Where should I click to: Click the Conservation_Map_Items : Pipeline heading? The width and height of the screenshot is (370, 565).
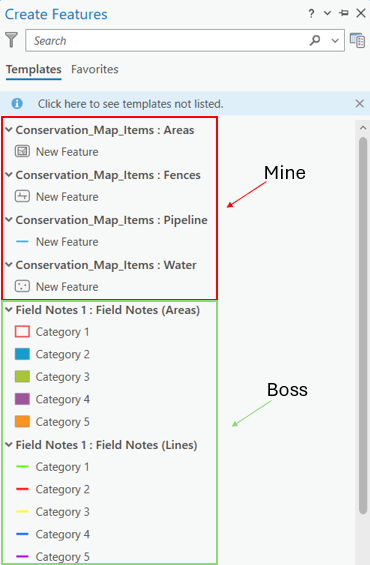[x=111, y=220]
